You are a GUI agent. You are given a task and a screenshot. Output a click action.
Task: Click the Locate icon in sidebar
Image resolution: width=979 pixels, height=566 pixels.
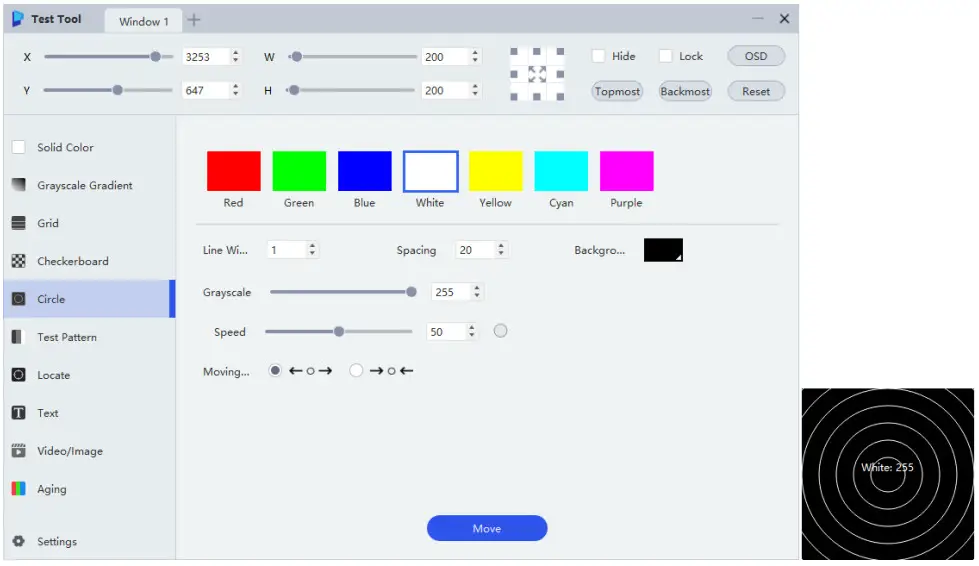click(x=19, y=375)
